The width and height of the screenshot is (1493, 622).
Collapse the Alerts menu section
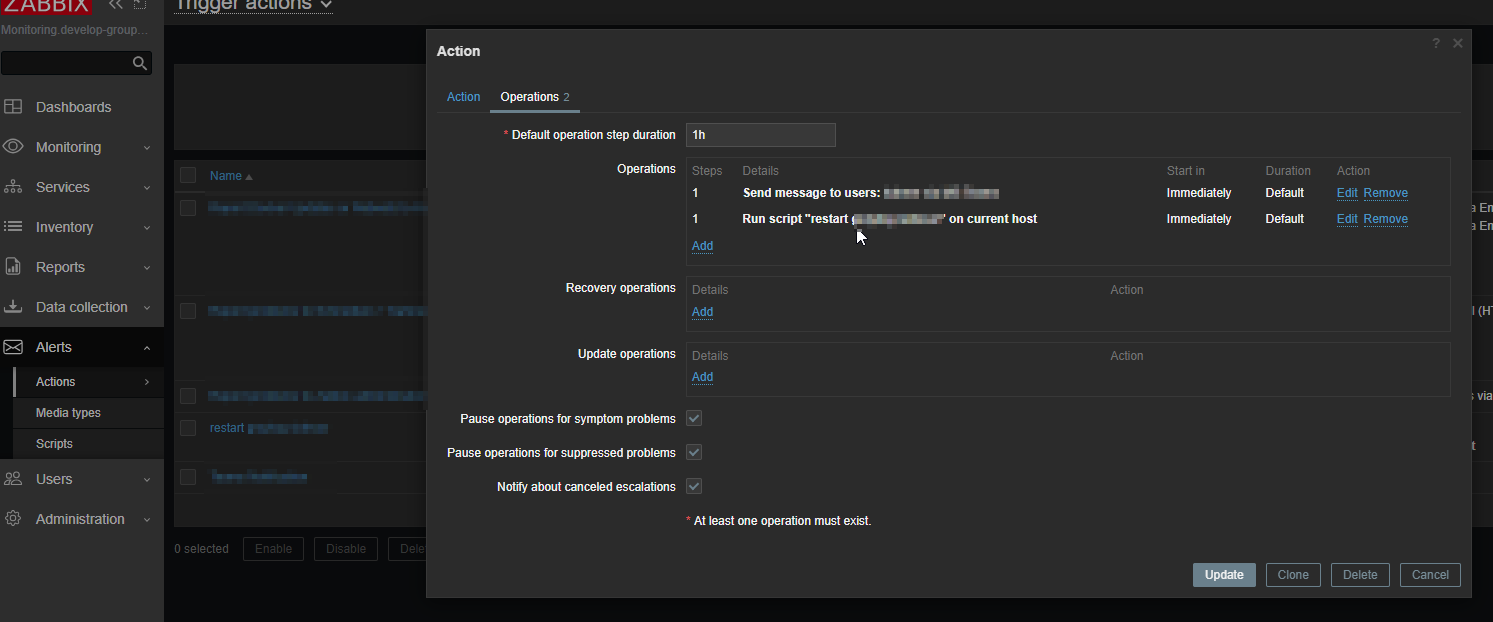[147, 348]
